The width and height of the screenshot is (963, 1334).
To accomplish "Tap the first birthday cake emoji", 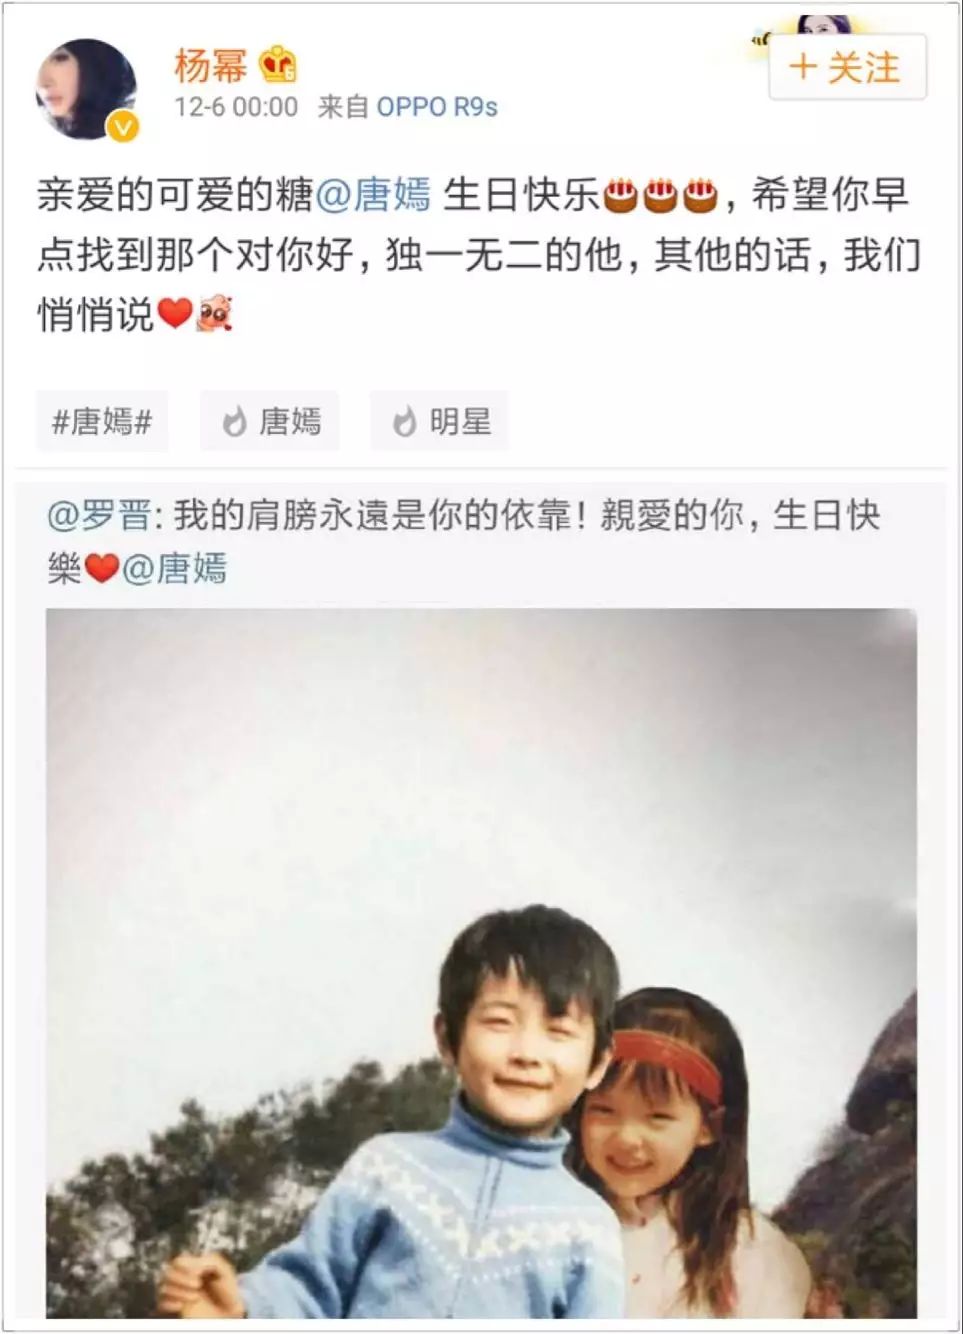I will coord(621,195).
